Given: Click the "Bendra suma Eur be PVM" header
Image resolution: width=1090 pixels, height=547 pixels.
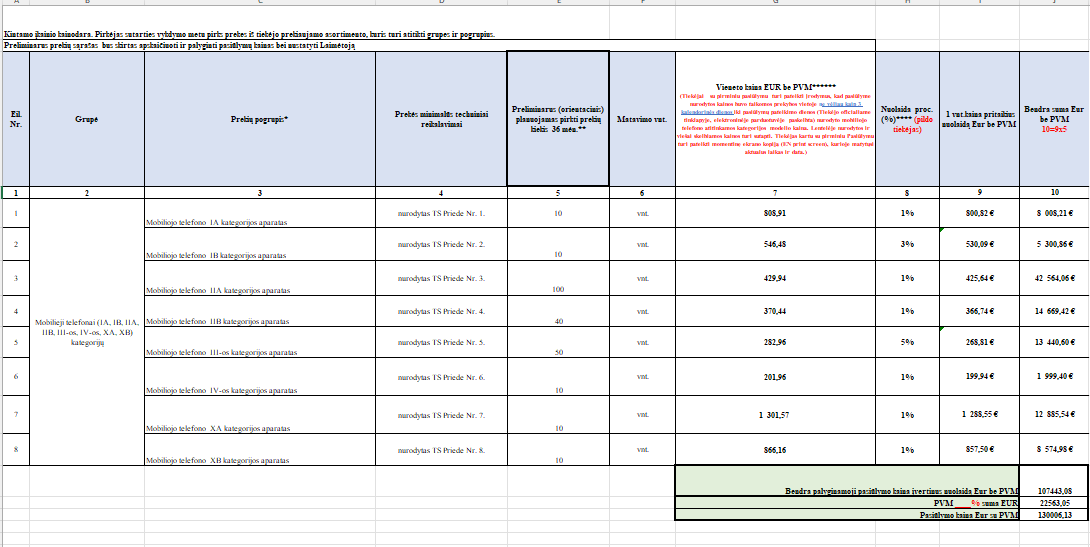Looking at the screenshot, I should (1054, 119).
